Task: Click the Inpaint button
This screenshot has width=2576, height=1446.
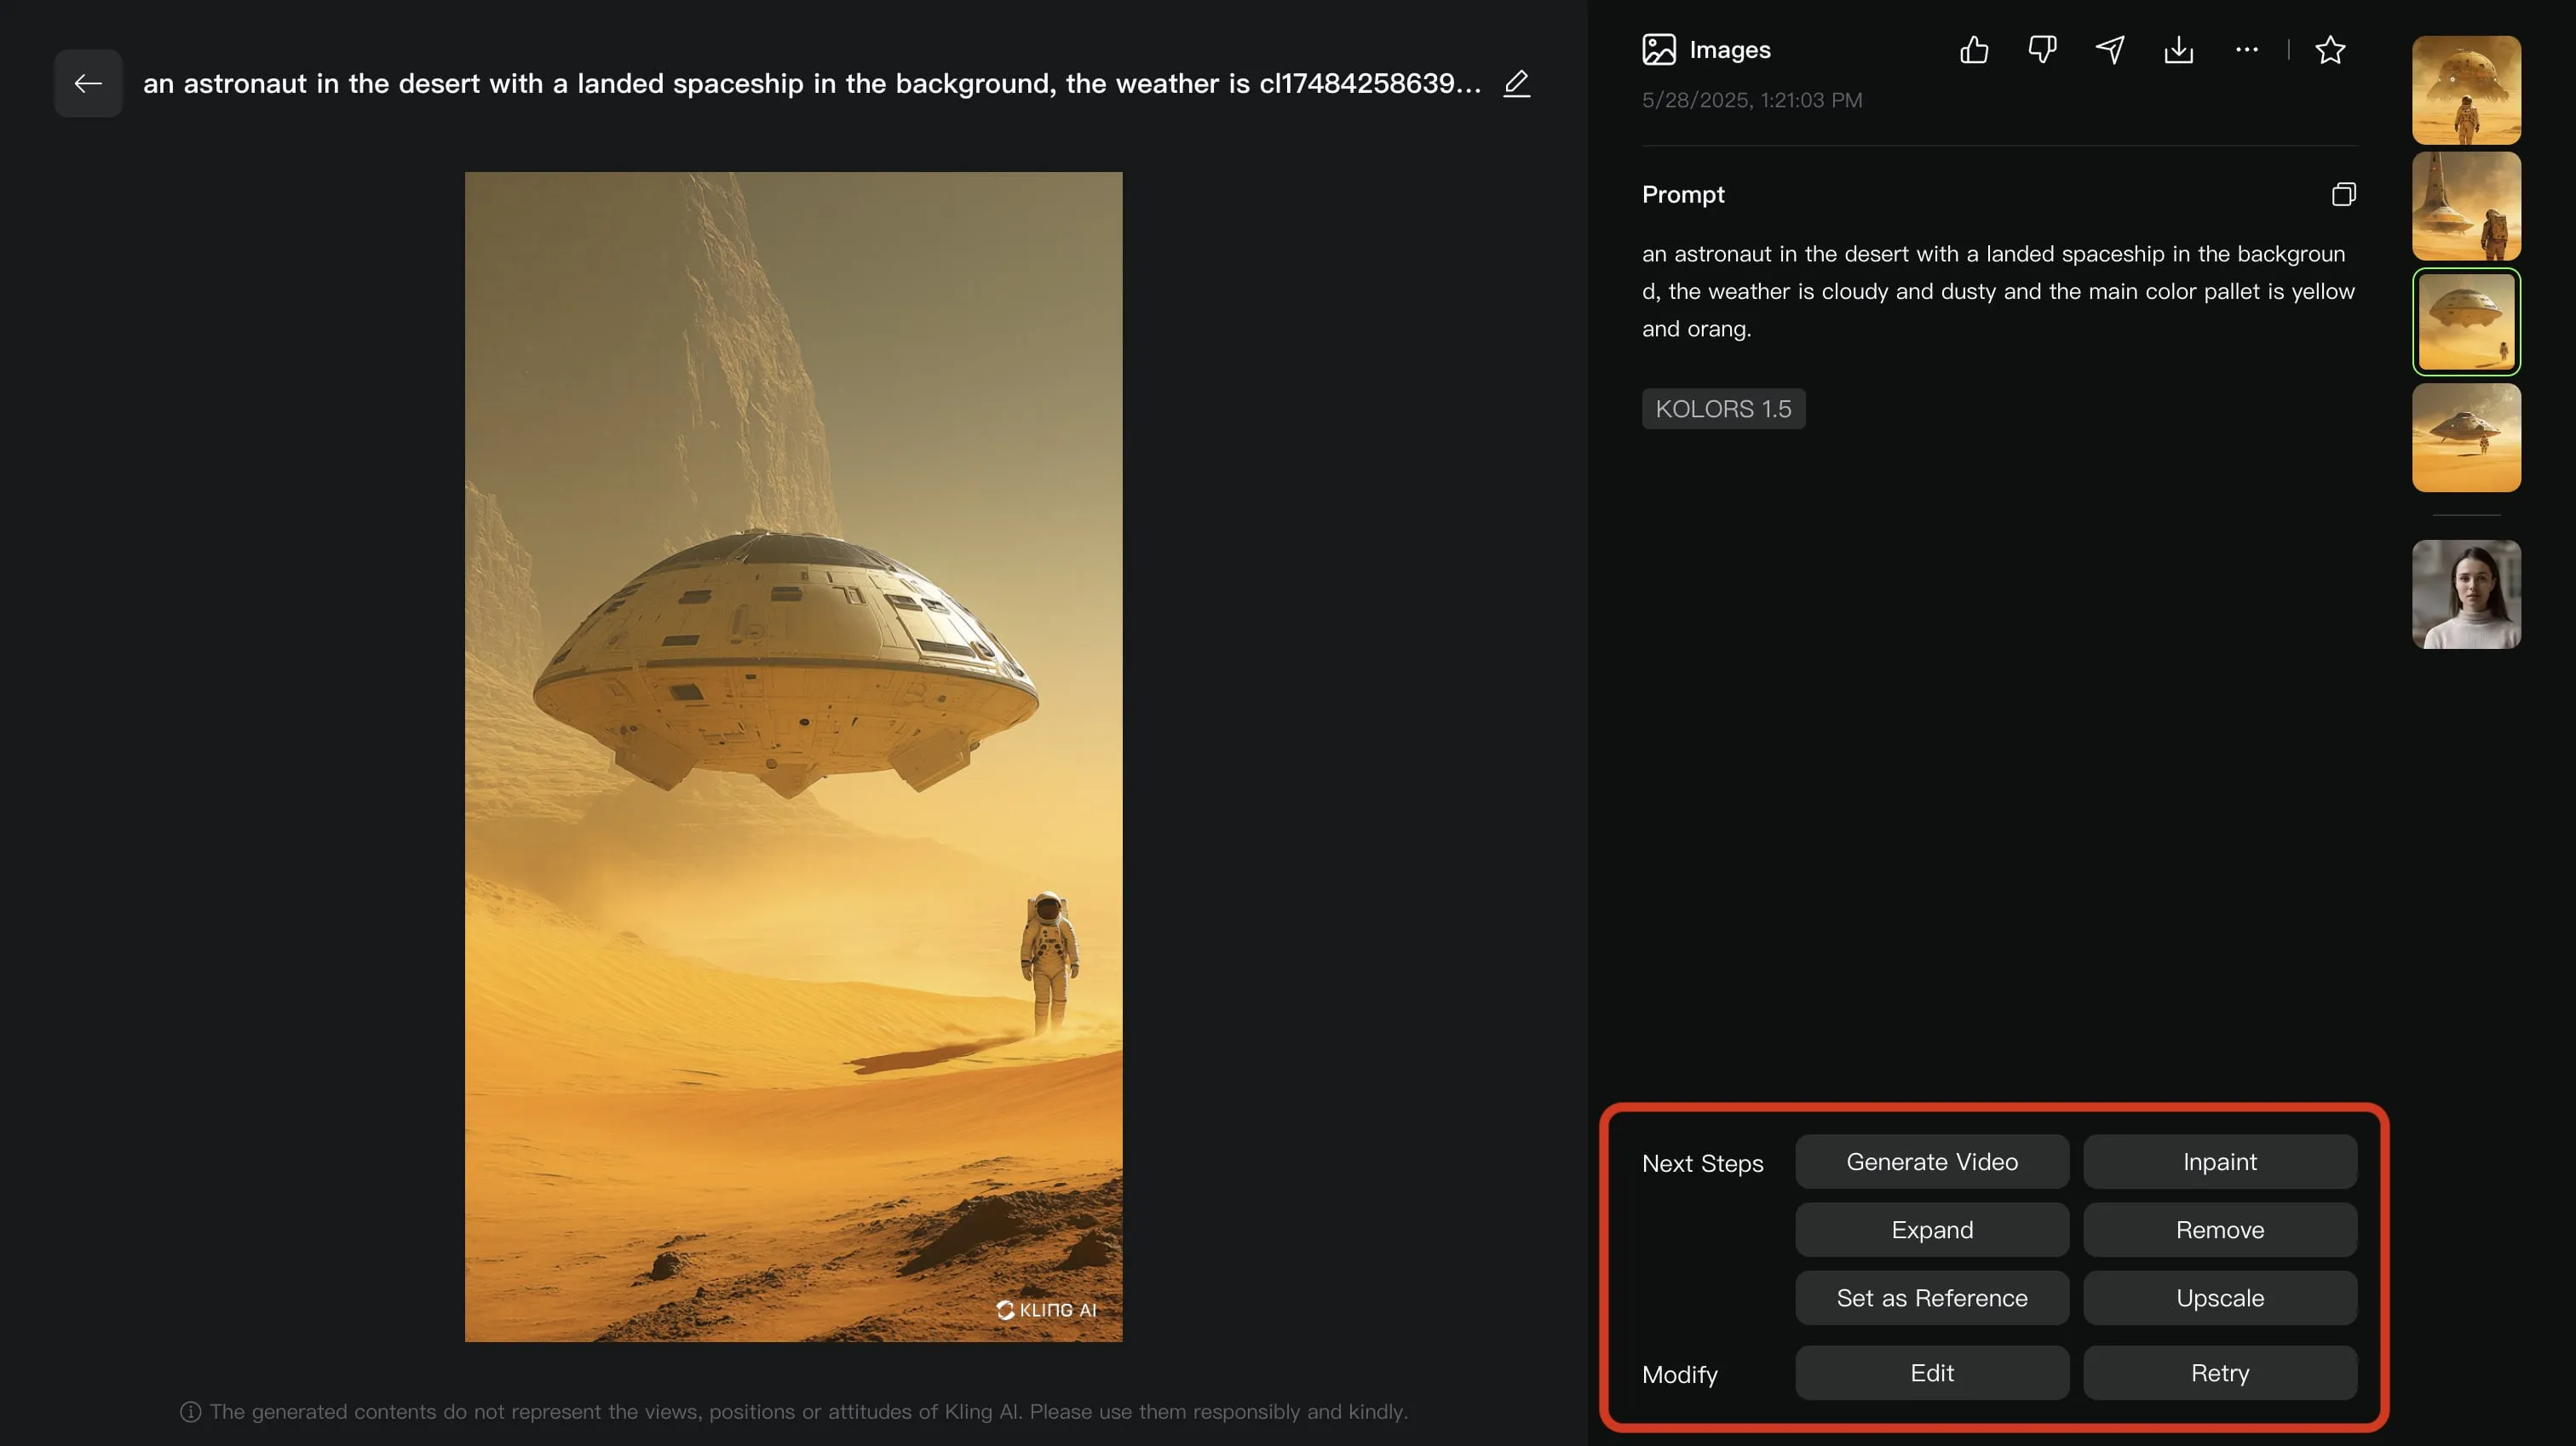Action: pos(2219,1161)
